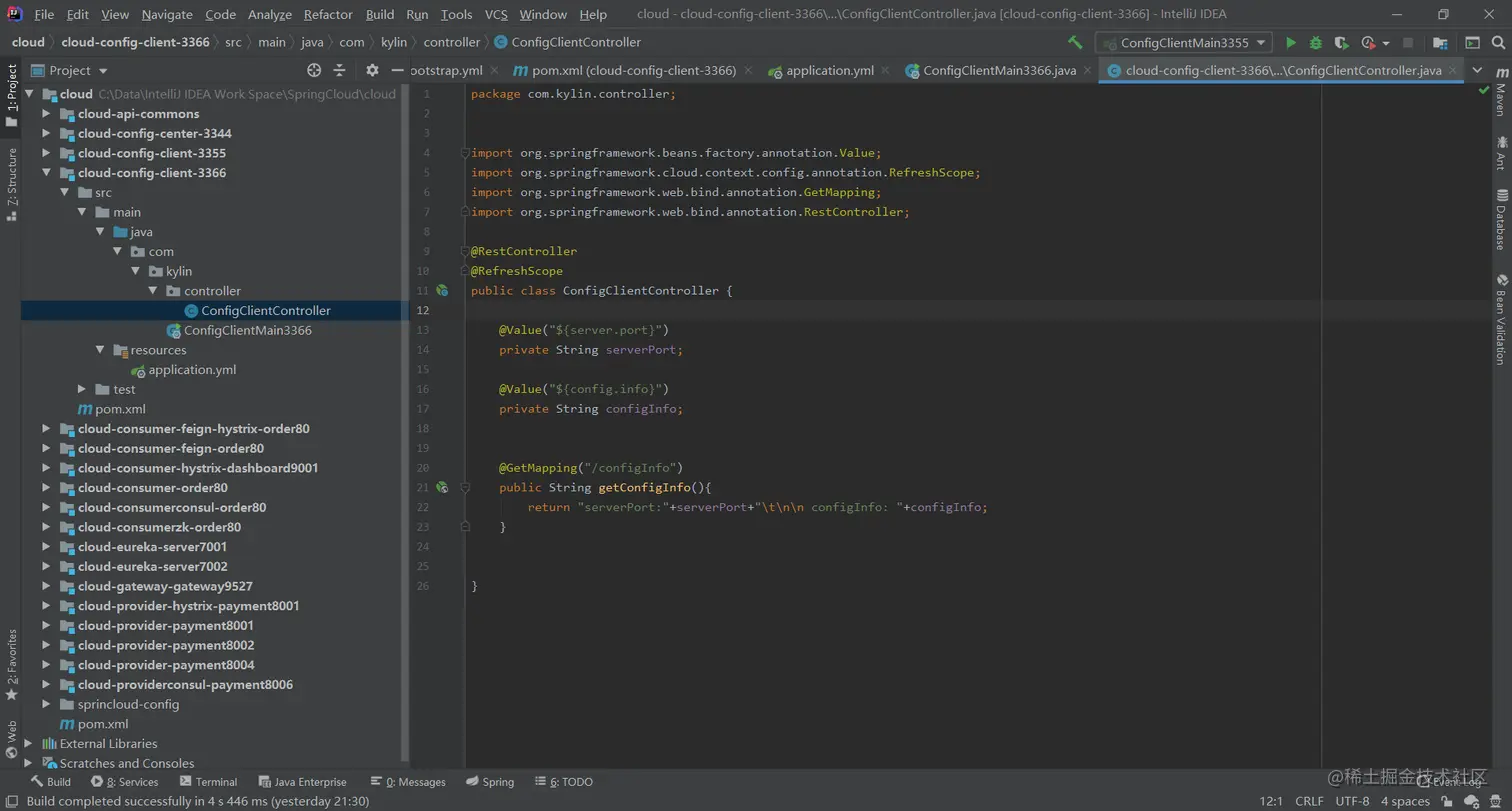Collapse the cloud-config-client-3366 module
The image size is (1512, 811).
(x=46, y=173)
